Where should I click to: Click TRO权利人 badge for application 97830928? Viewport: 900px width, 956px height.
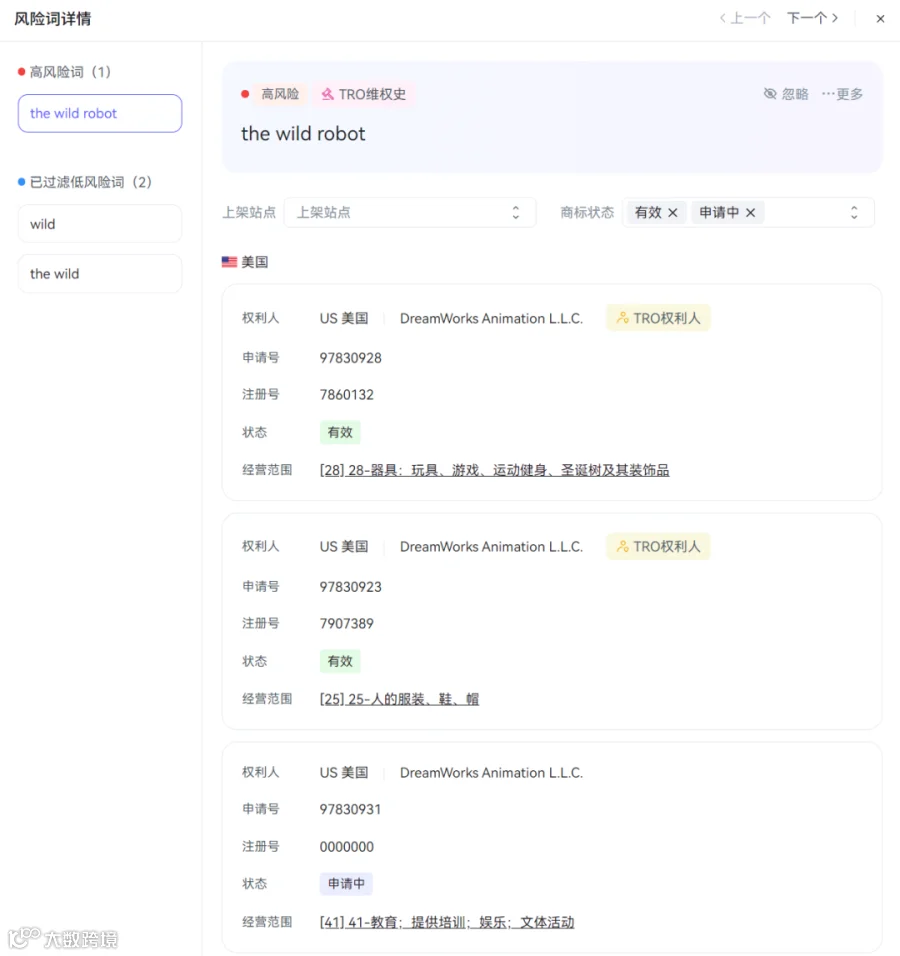click(659, 318)
